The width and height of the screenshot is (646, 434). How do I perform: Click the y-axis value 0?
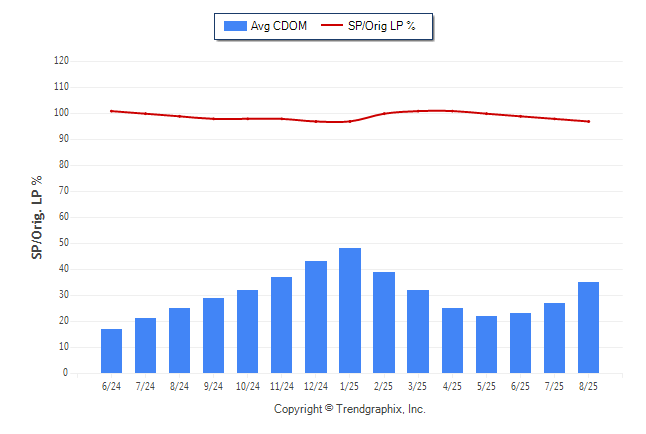pyautogui.click(x=66, y=373)
